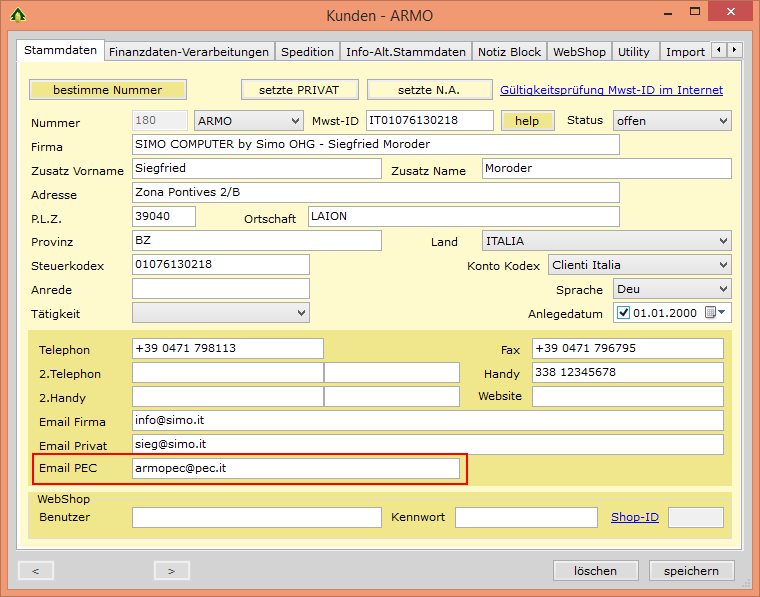Switch to Finanzdaten-Verarbeitungen tab
Image resolution: width=760 pixels, height=597 pixels.
(x=189, y=52)
